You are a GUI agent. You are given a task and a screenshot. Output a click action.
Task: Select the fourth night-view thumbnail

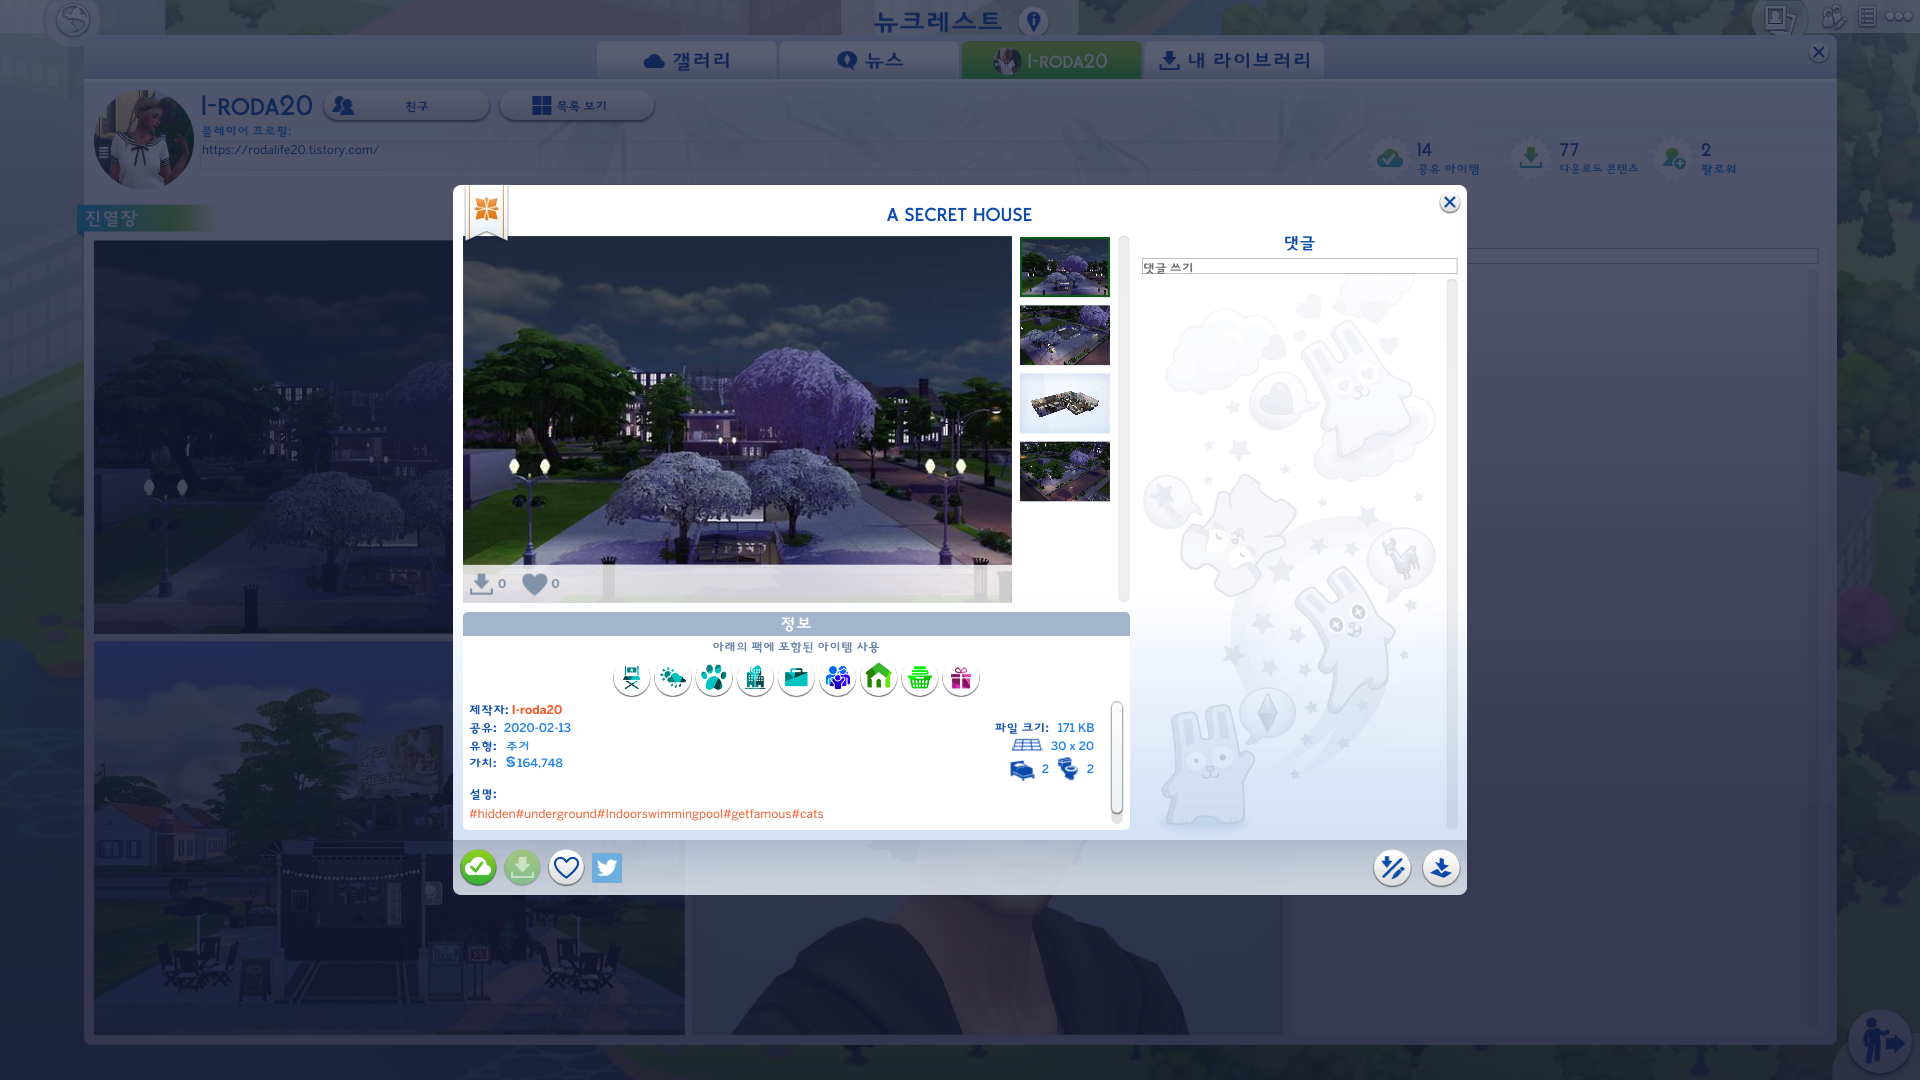pyautogui.click(x=1065, y=471)
